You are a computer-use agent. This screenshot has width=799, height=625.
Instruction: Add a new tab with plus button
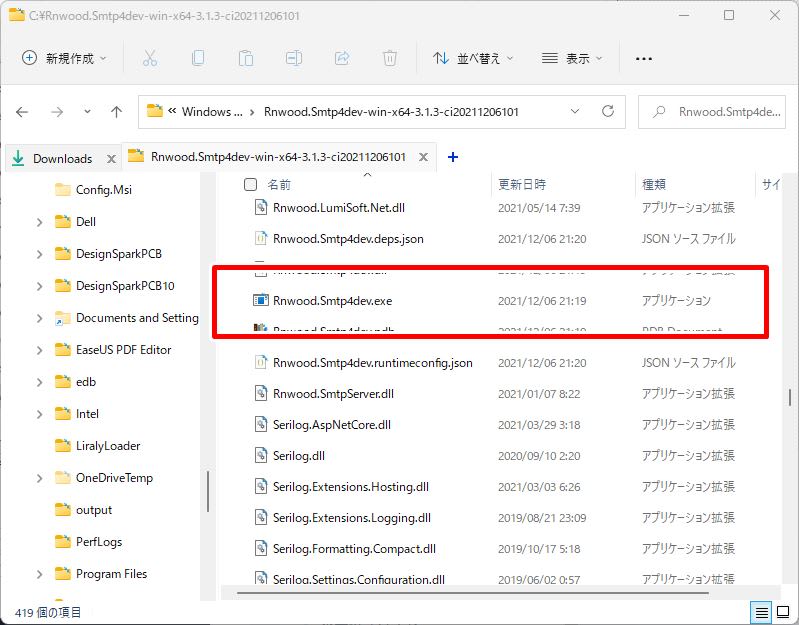[452, 157]
